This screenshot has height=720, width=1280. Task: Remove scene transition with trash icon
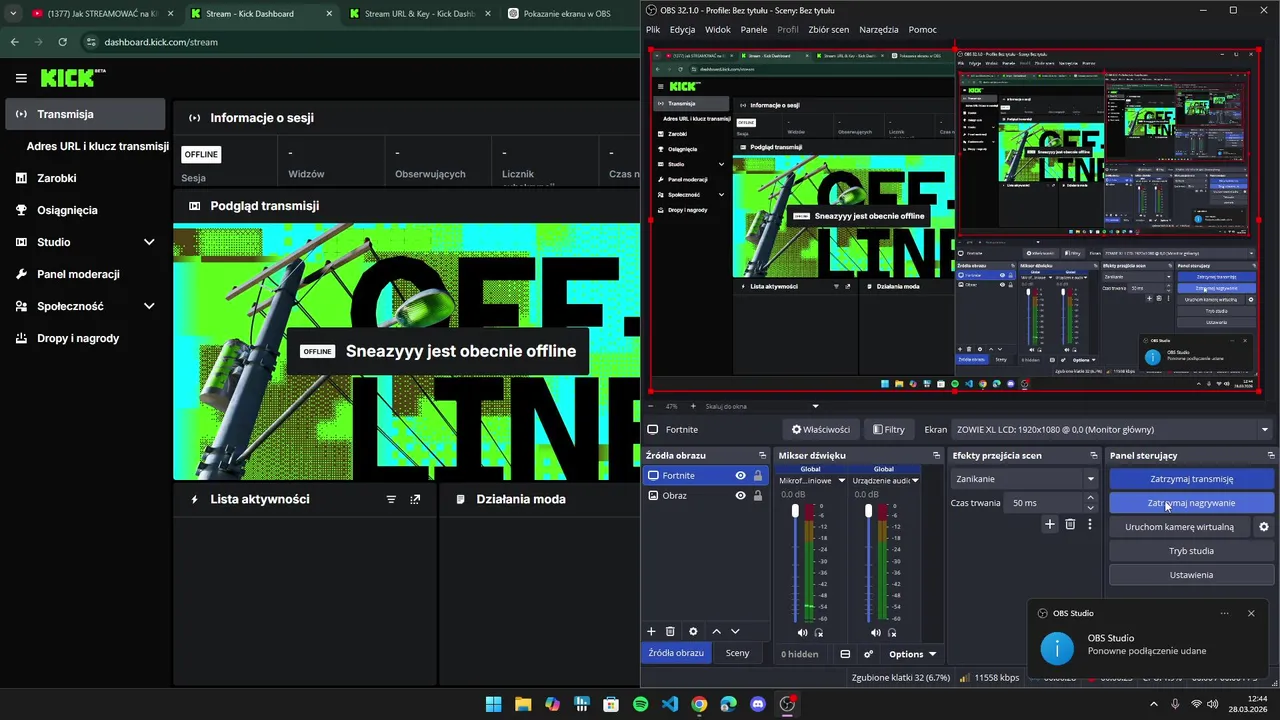(1070, 524)
